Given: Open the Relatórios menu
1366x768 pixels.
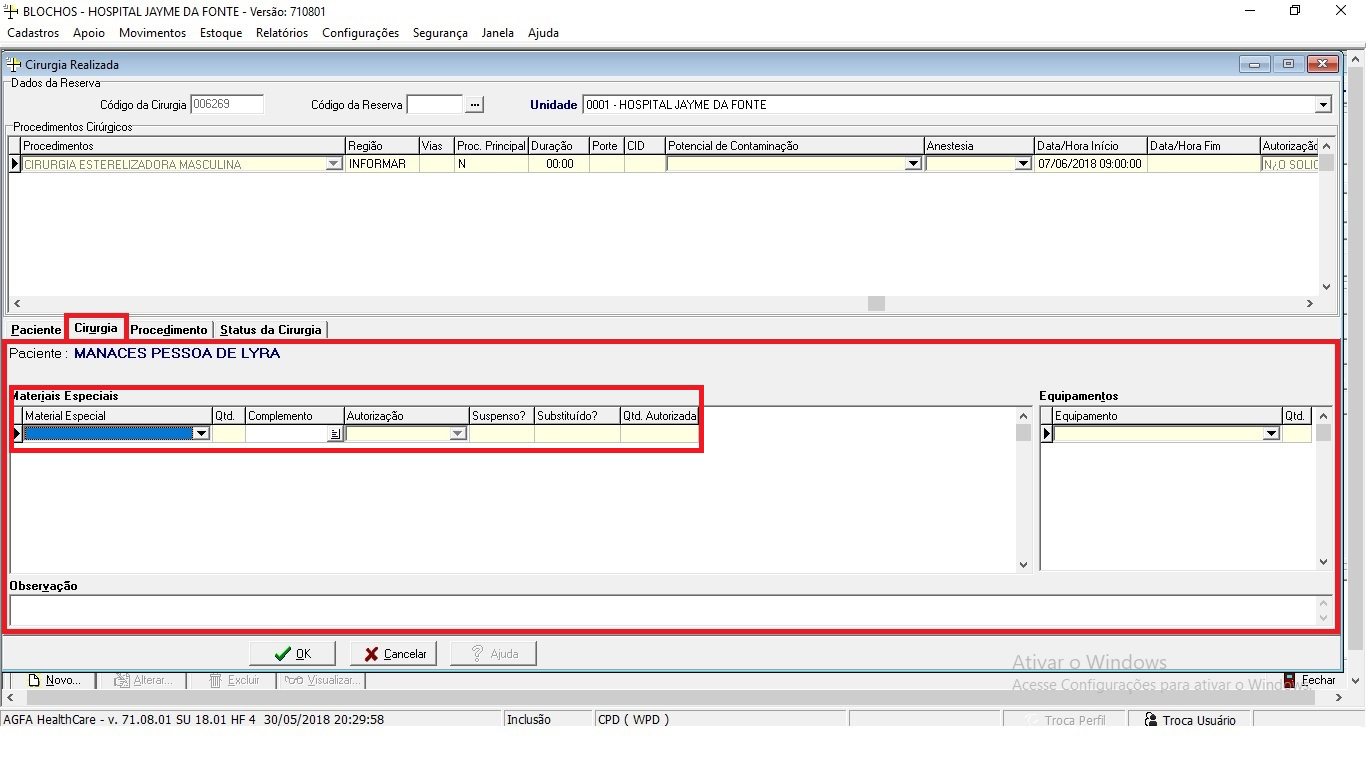Looking at the screenshot, I should (282, 33).
